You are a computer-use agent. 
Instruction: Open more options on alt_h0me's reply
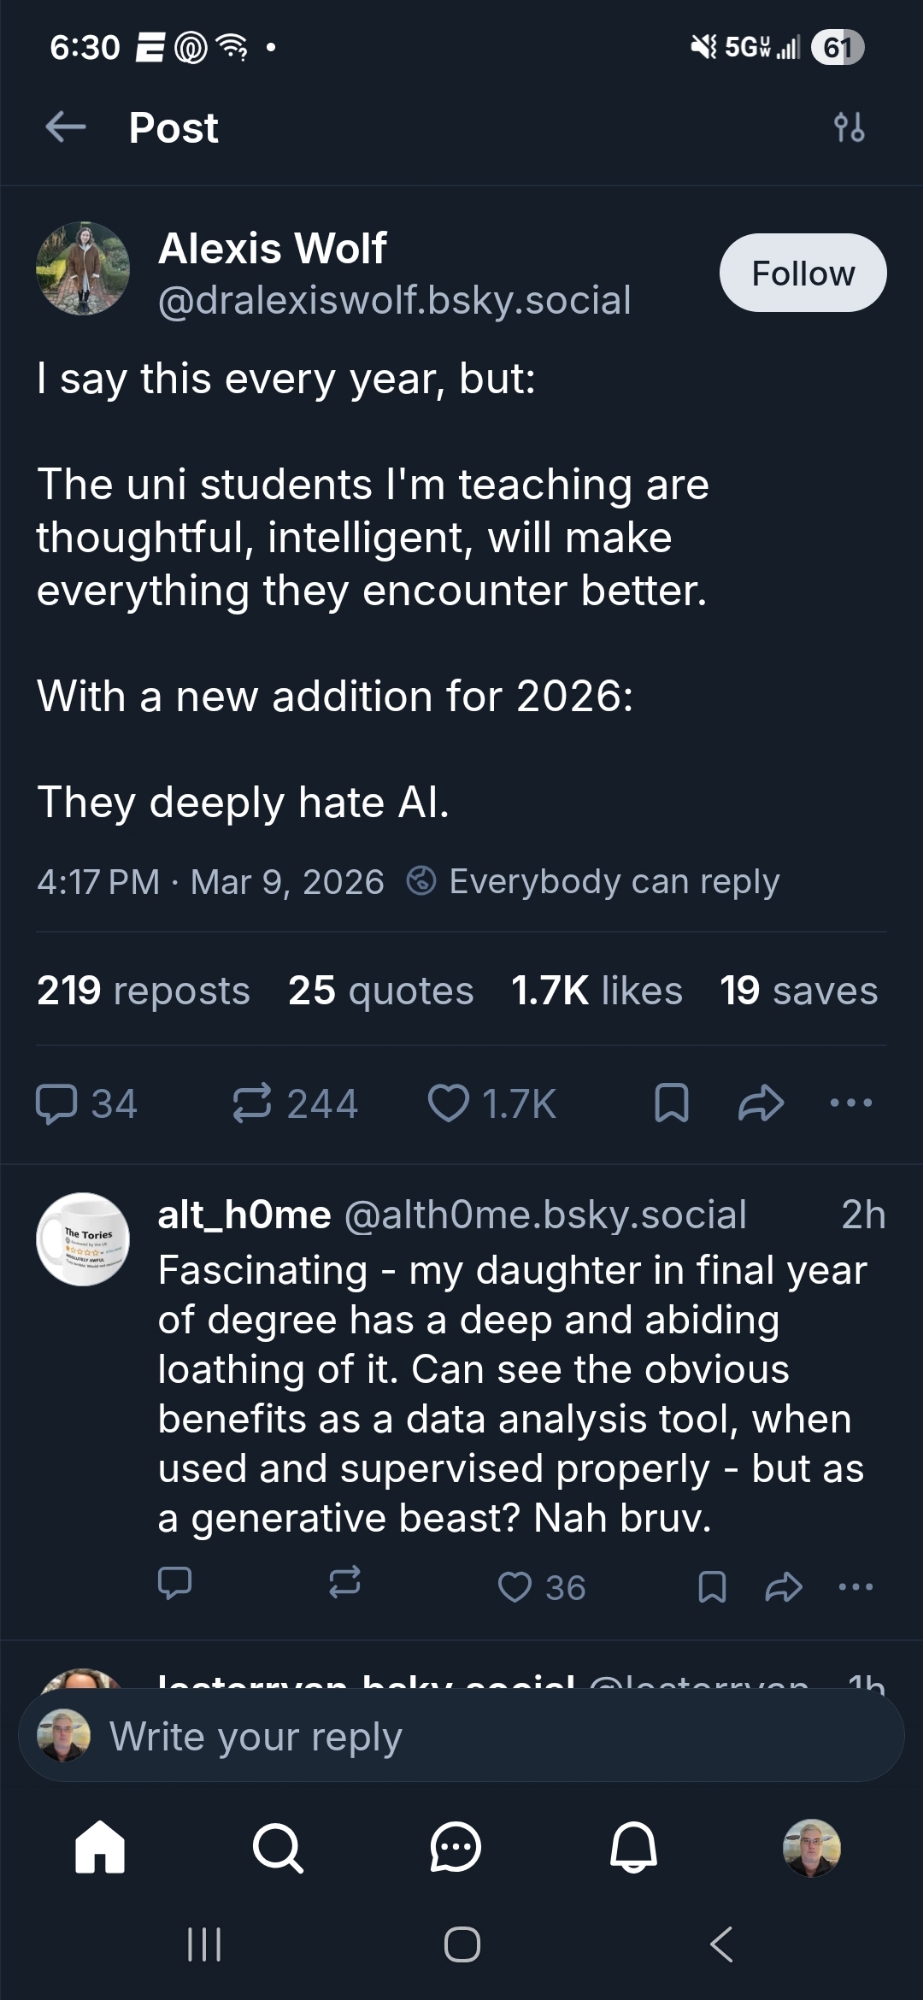(856, 1587)
